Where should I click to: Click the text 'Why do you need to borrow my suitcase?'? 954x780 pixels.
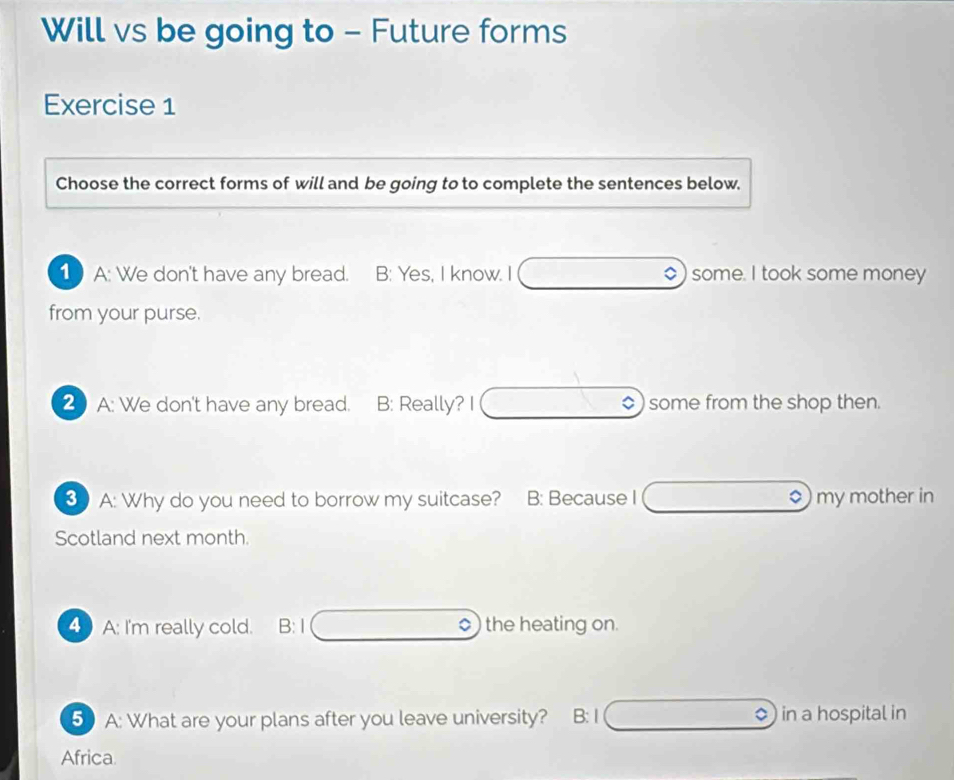[x=311, y=500]
